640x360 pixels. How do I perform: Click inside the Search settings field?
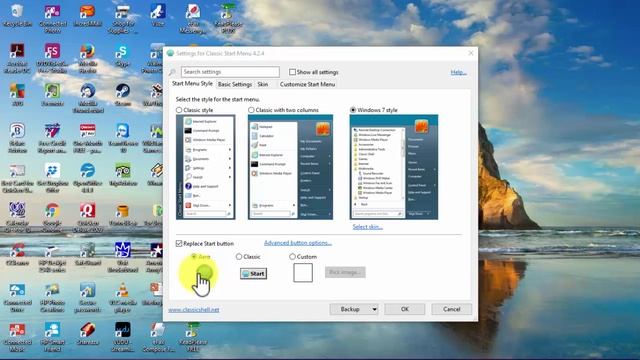coord(230,72)
